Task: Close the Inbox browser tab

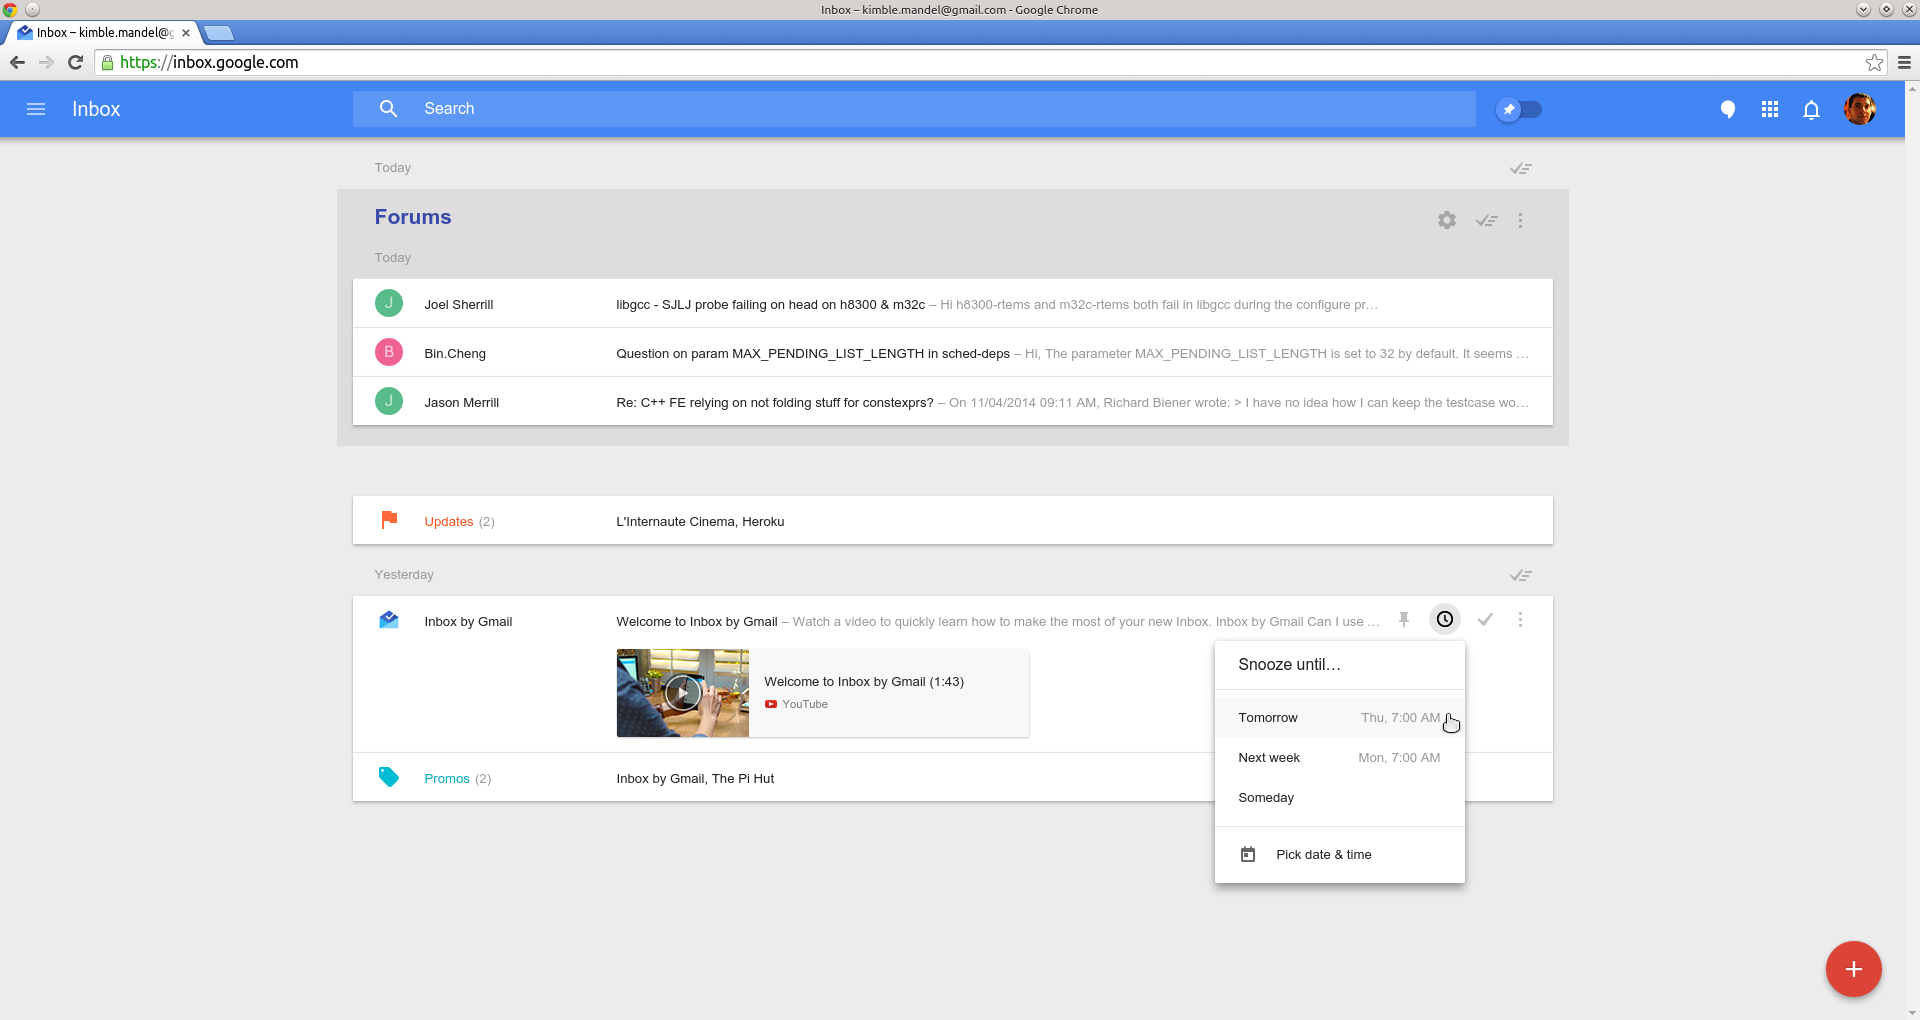Action: [186, 33]
